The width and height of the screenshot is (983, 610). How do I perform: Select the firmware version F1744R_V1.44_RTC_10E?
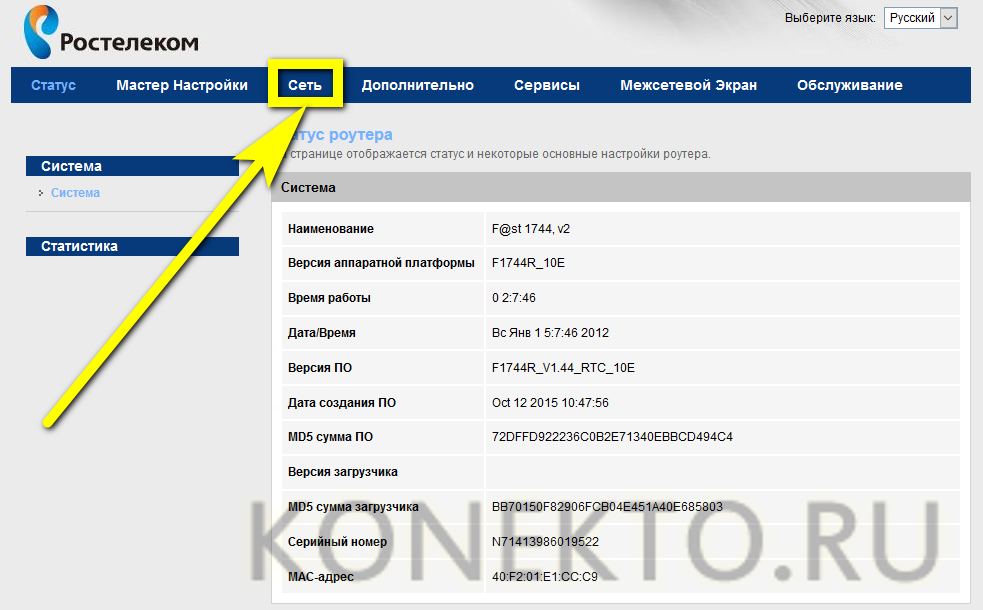point(563,368)
